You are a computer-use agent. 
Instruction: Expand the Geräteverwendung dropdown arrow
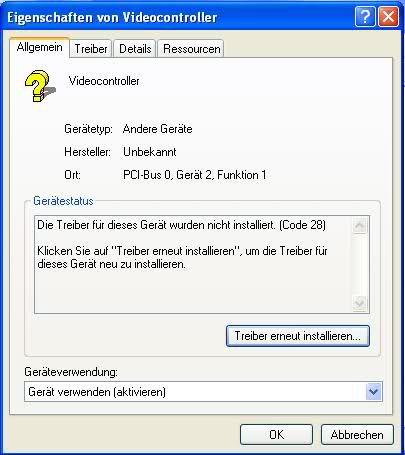373,392
